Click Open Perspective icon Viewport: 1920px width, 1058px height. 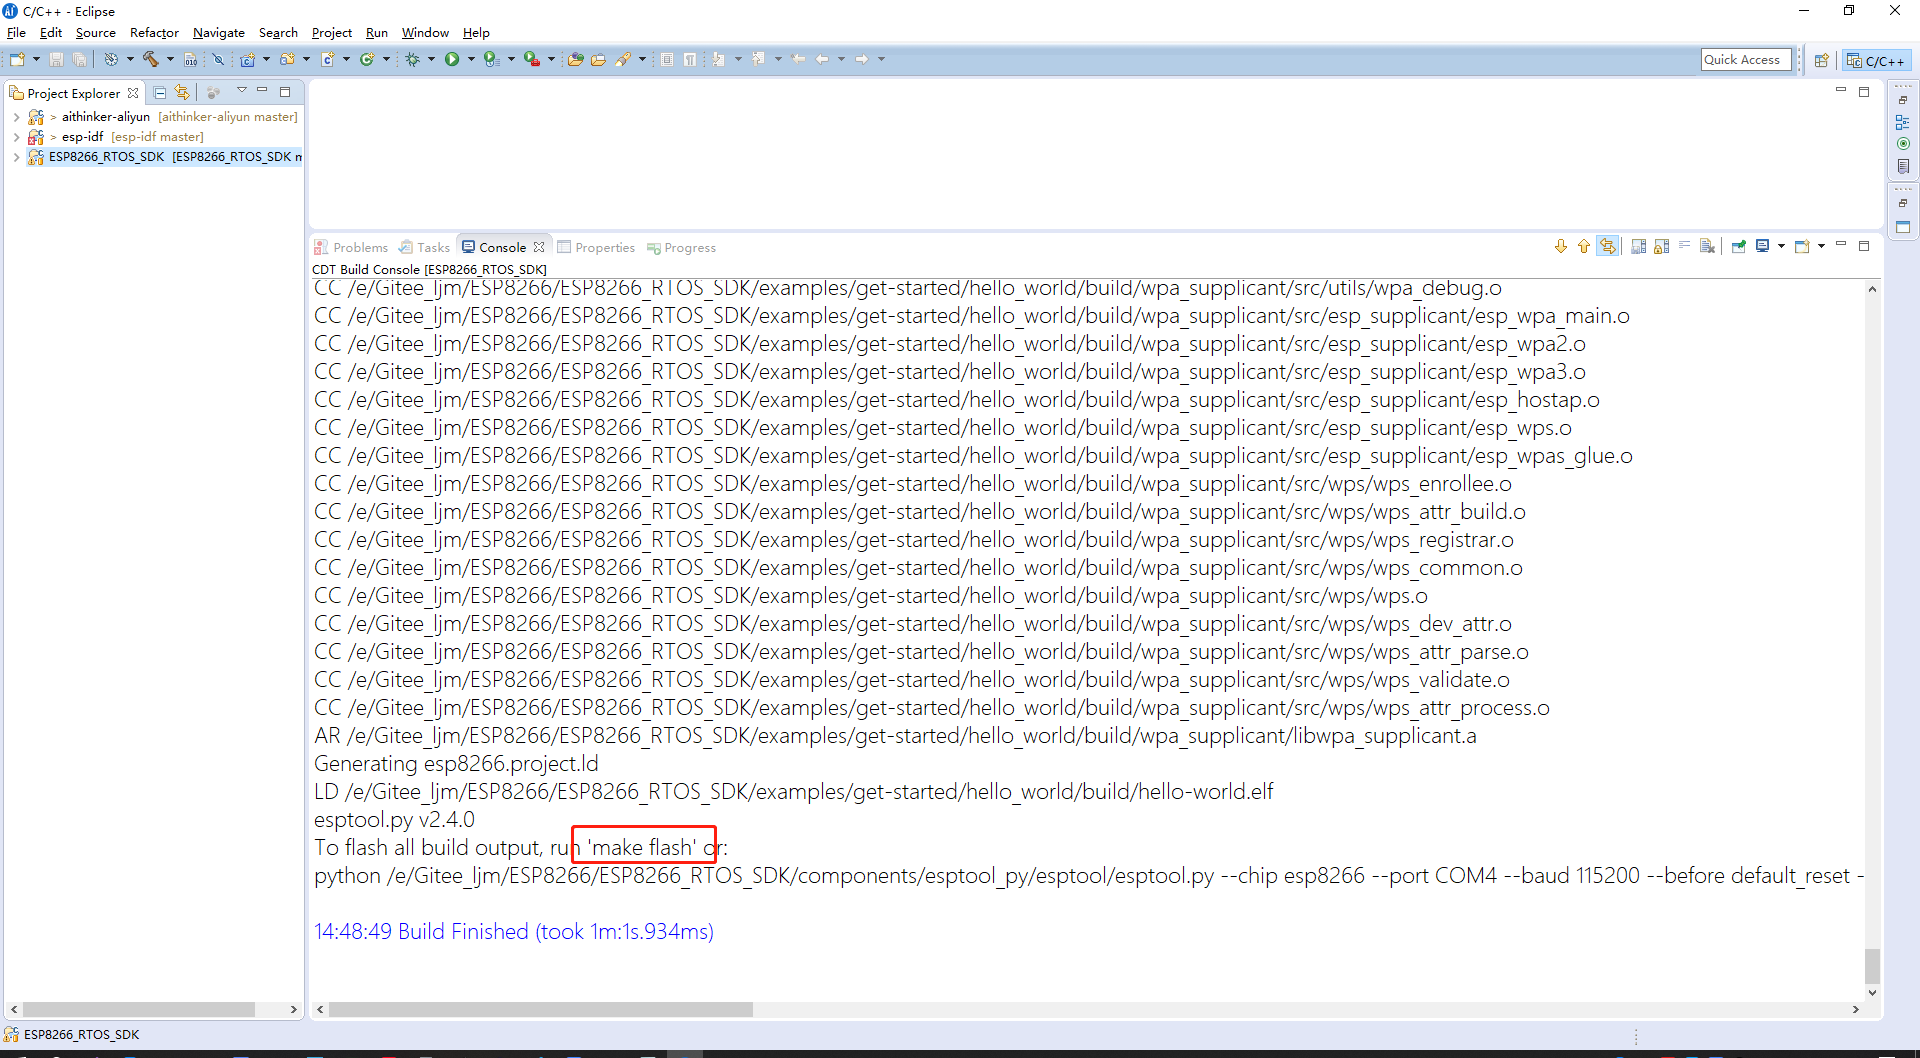coord(1822,61)
